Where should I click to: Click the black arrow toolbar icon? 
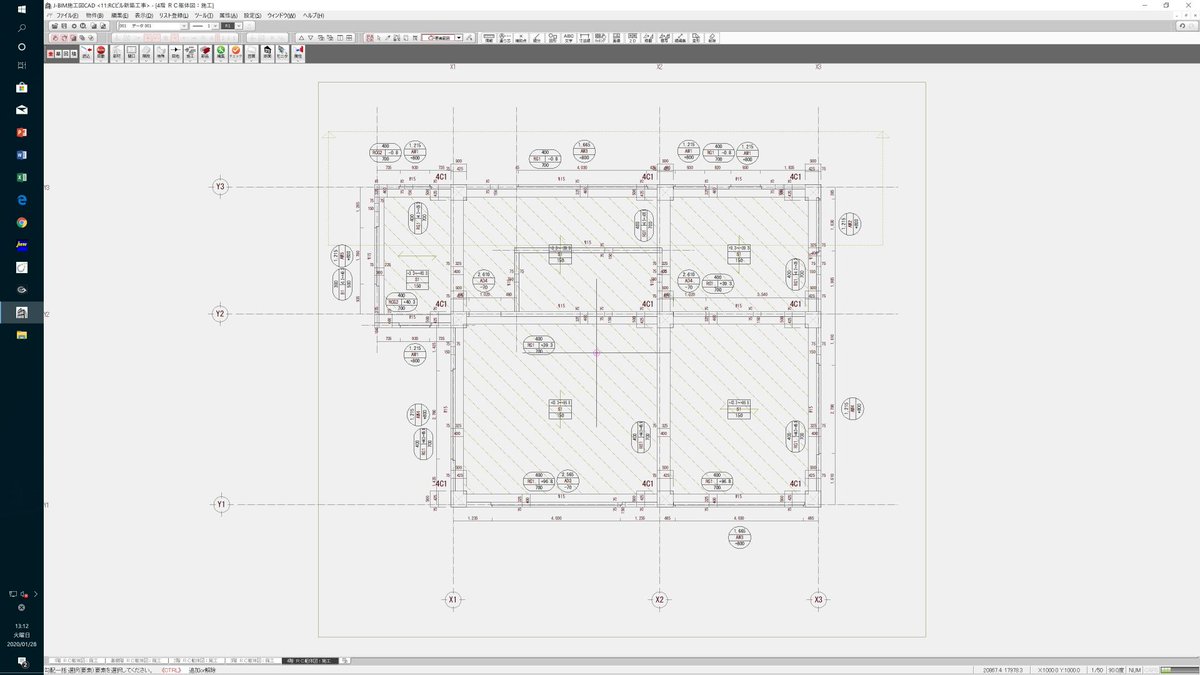(176, 52)
